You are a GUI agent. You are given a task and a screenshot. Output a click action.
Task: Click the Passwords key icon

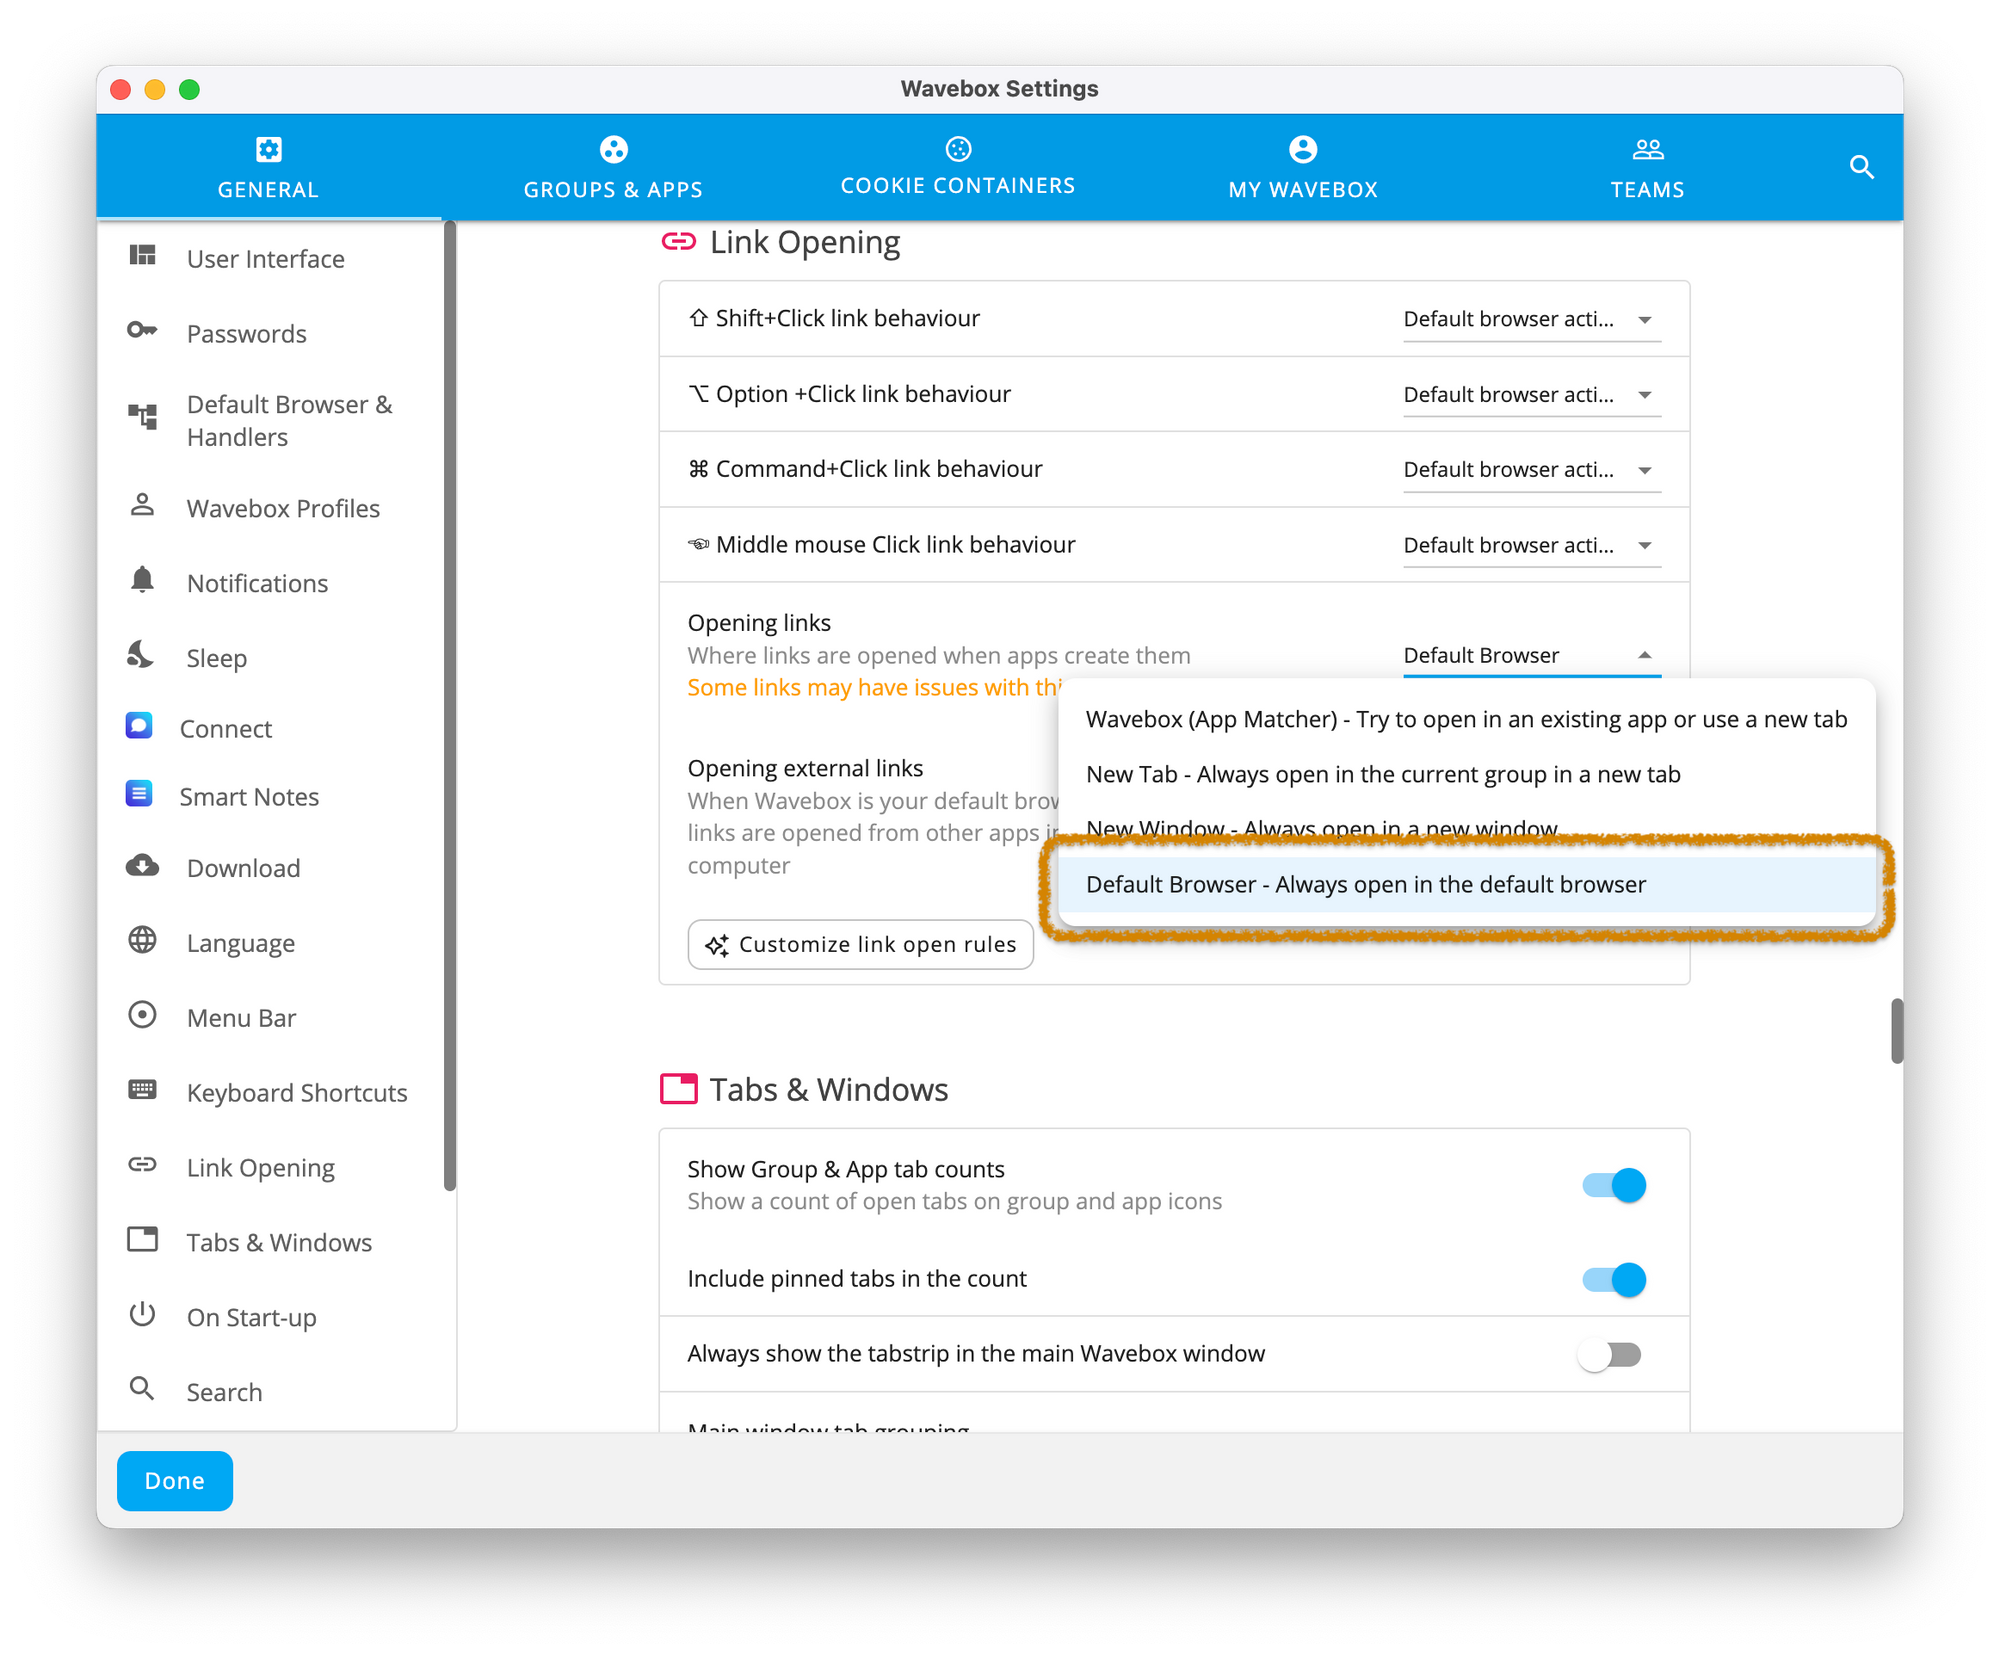click(143, 331)
